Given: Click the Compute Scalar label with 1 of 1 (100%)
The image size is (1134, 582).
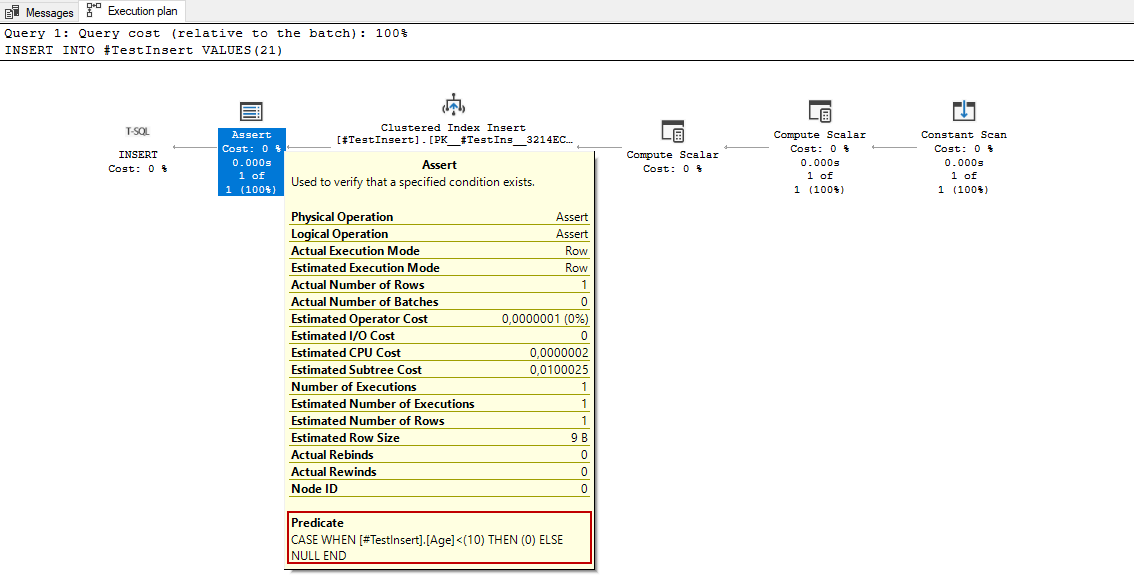Looking at the screenshot, I should [819, 162].
